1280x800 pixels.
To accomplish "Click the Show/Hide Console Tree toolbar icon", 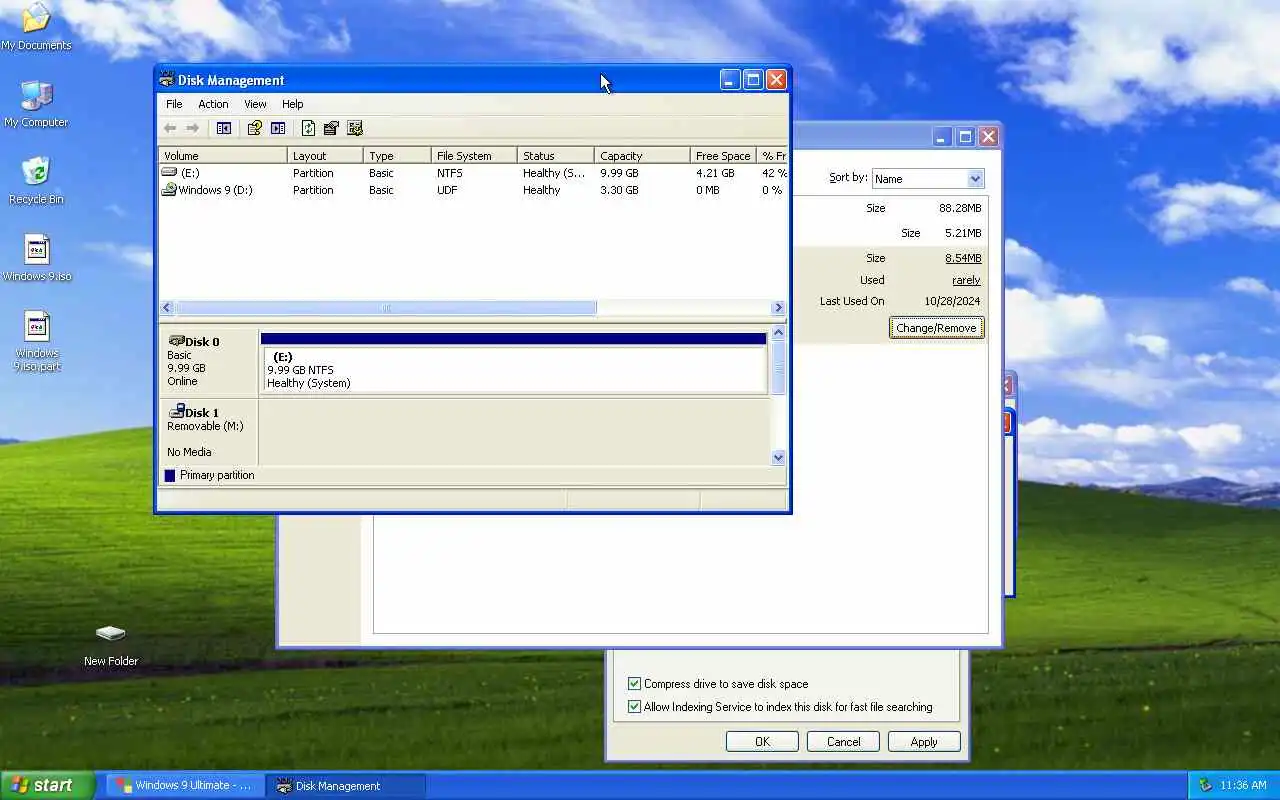I will [224, 128].
